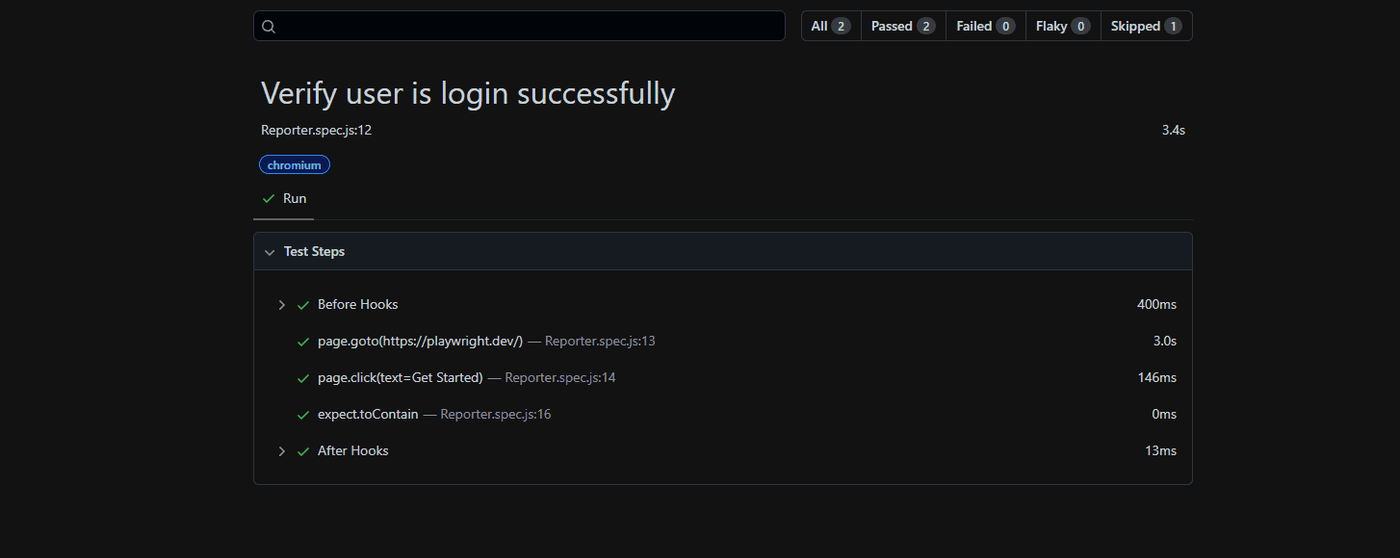This screenshot has height=558, width=1400.
Task: Show All tests filter
Action: click(830, 26)
